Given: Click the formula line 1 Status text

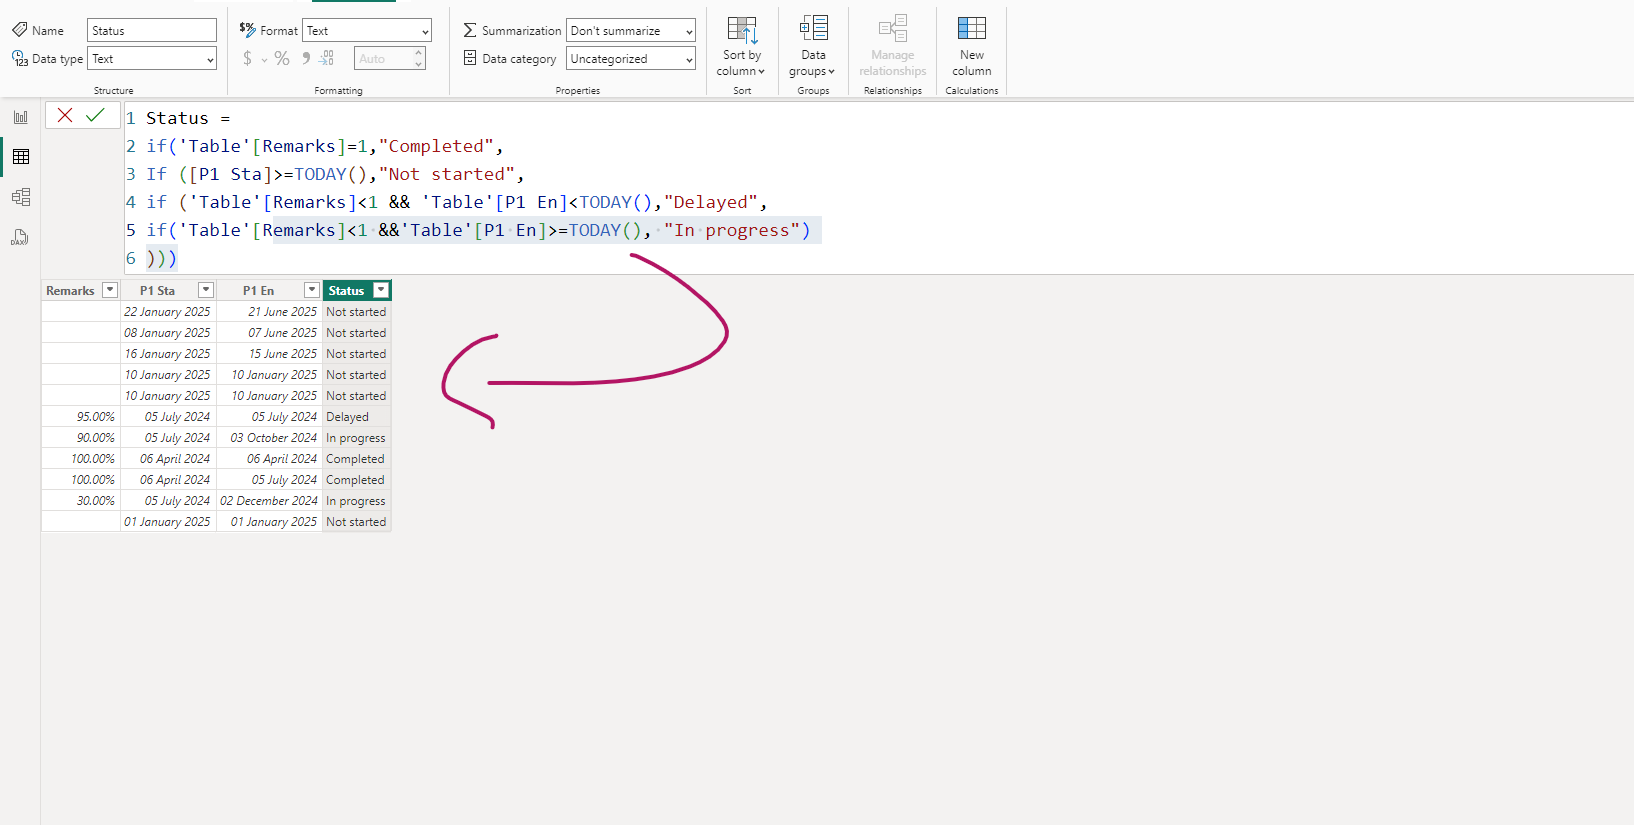Looking at the screenshot, I should [x=177, y=118].
